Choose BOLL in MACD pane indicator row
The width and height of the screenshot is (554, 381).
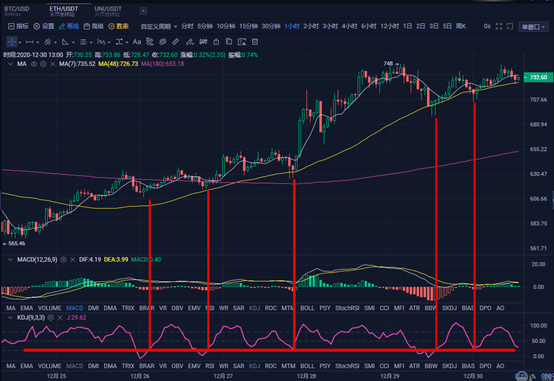pos(307,308)
